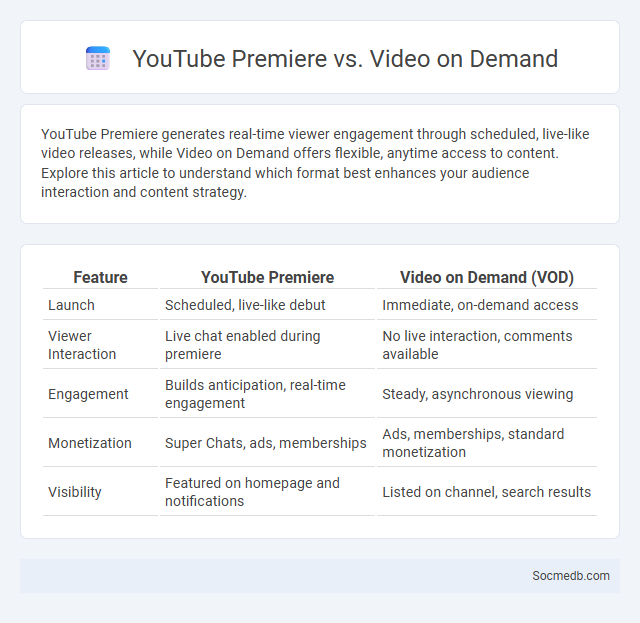Click the calendar table icon beside the title
This screenshot has height=623, width=640.
(x=98, y=58)
